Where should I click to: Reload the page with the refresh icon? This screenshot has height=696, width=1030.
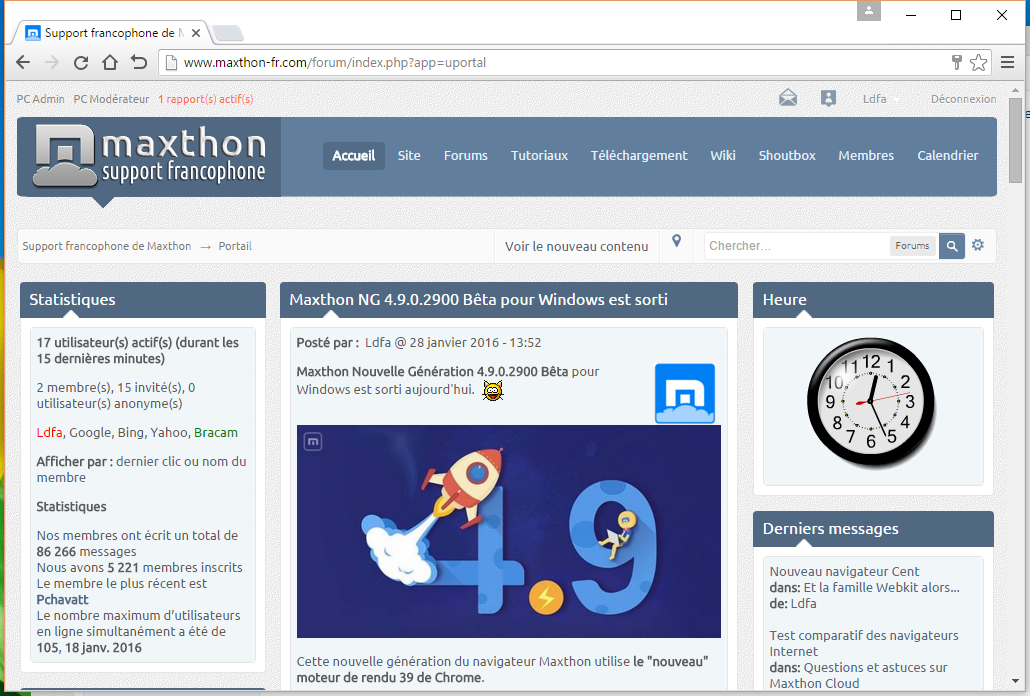click(81, 62)
